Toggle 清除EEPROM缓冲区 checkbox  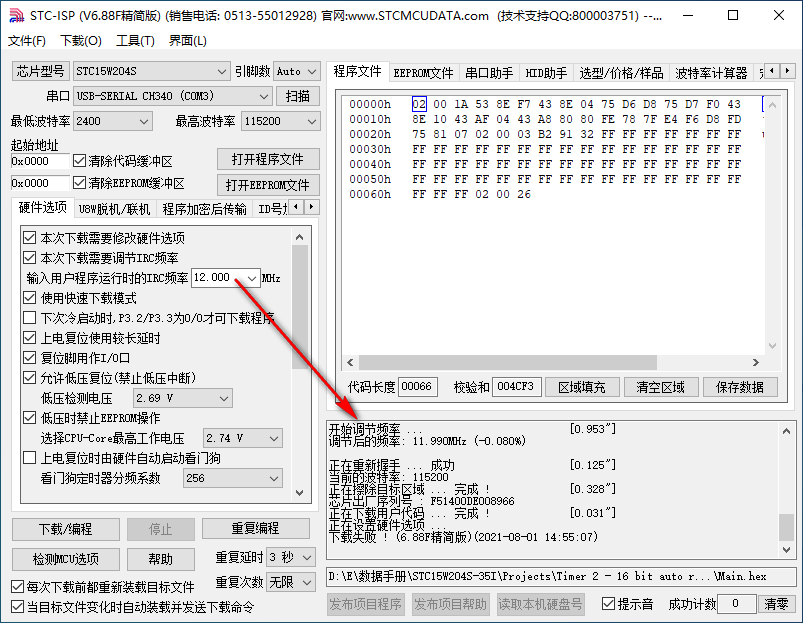[x=79, y=183]
